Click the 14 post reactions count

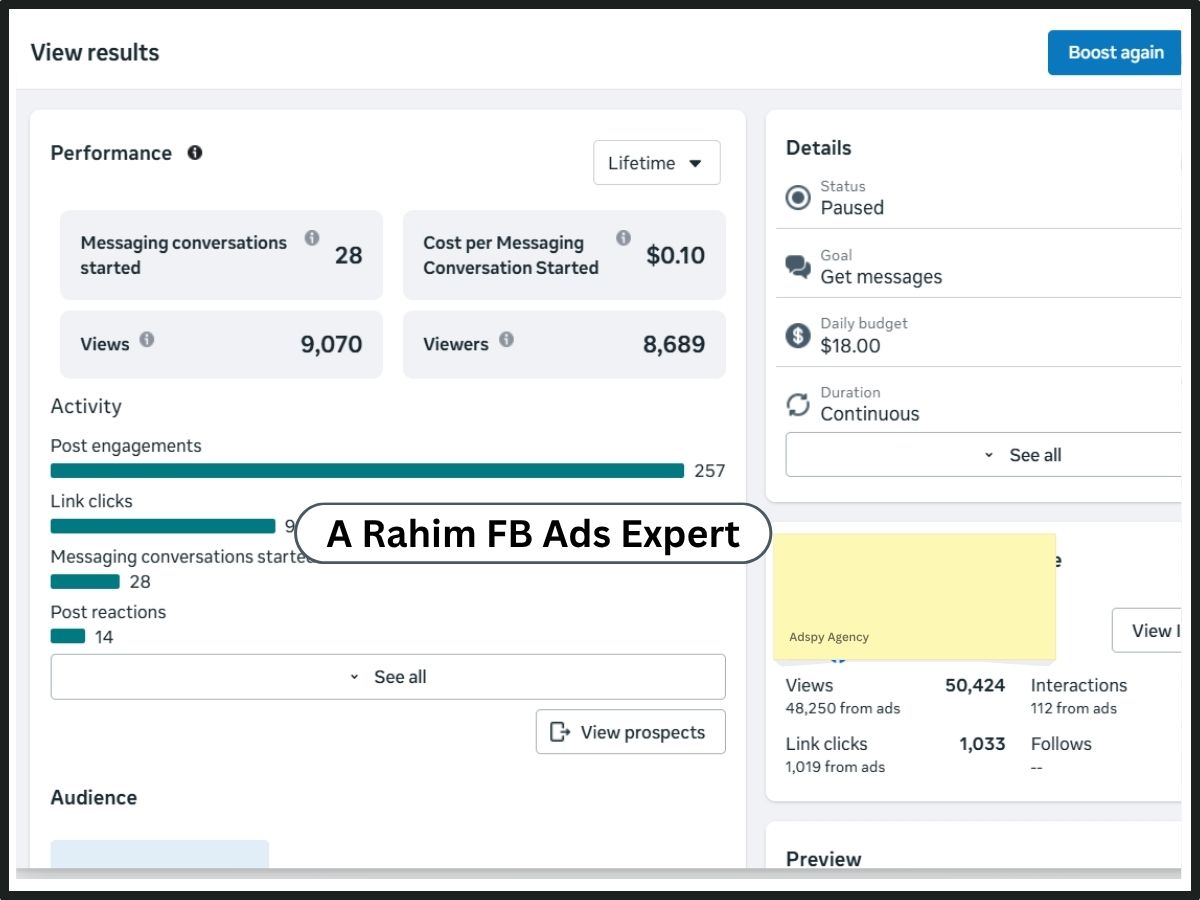[x=104, y=637]
